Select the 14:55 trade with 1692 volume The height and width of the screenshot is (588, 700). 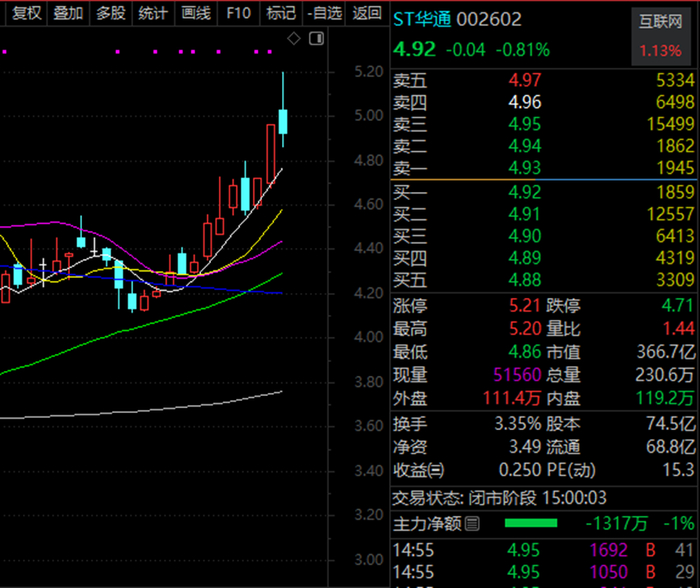point(544,550)
